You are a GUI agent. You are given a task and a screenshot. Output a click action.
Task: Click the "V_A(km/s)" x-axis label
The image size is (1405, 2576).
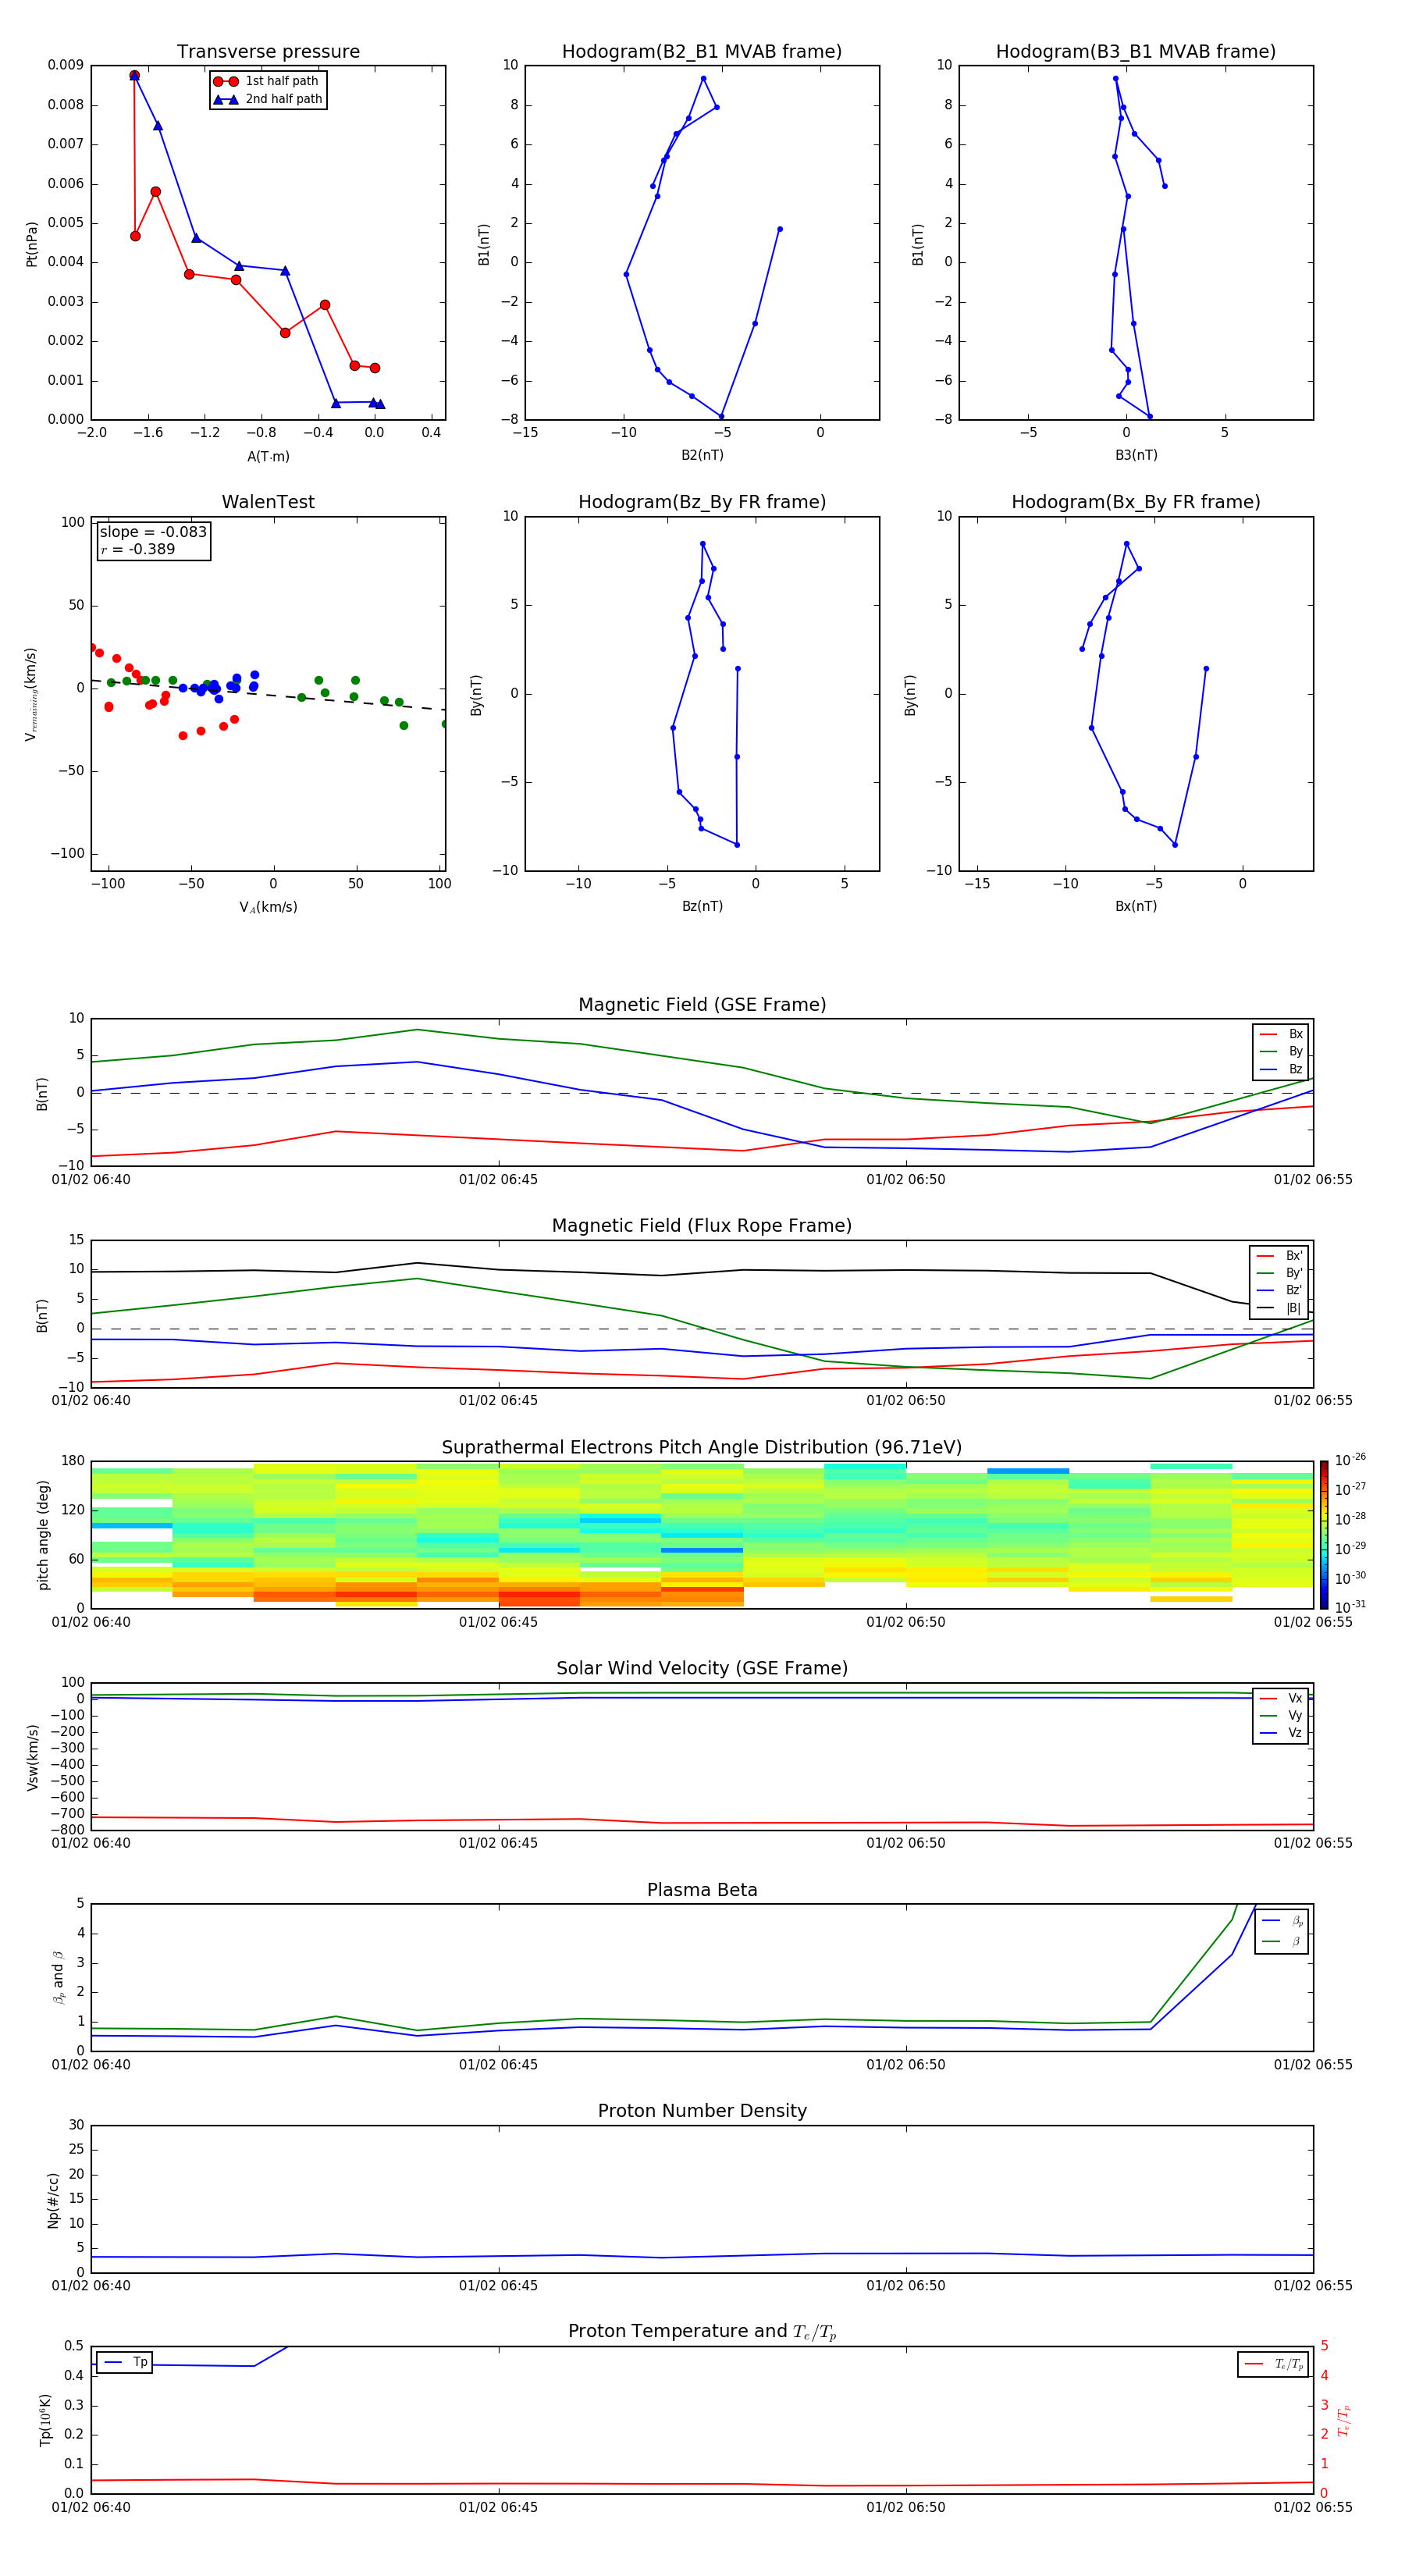coord(268,907)
